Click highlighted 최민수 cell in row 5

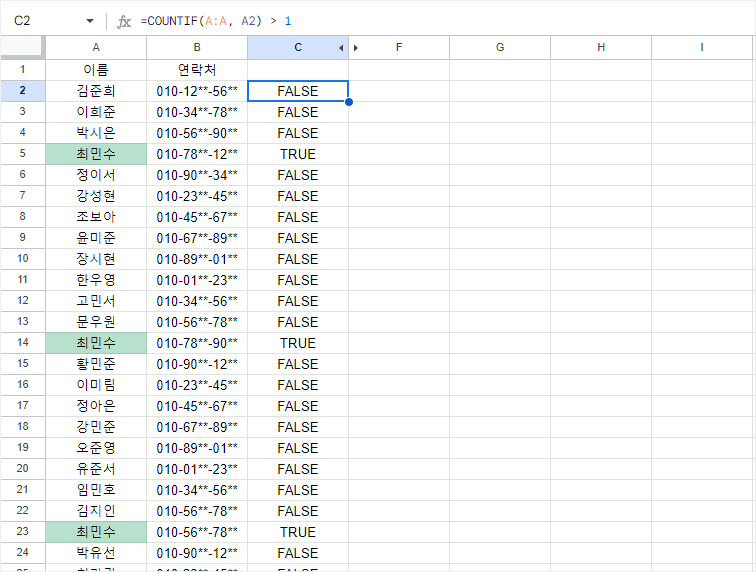point(96,154)
